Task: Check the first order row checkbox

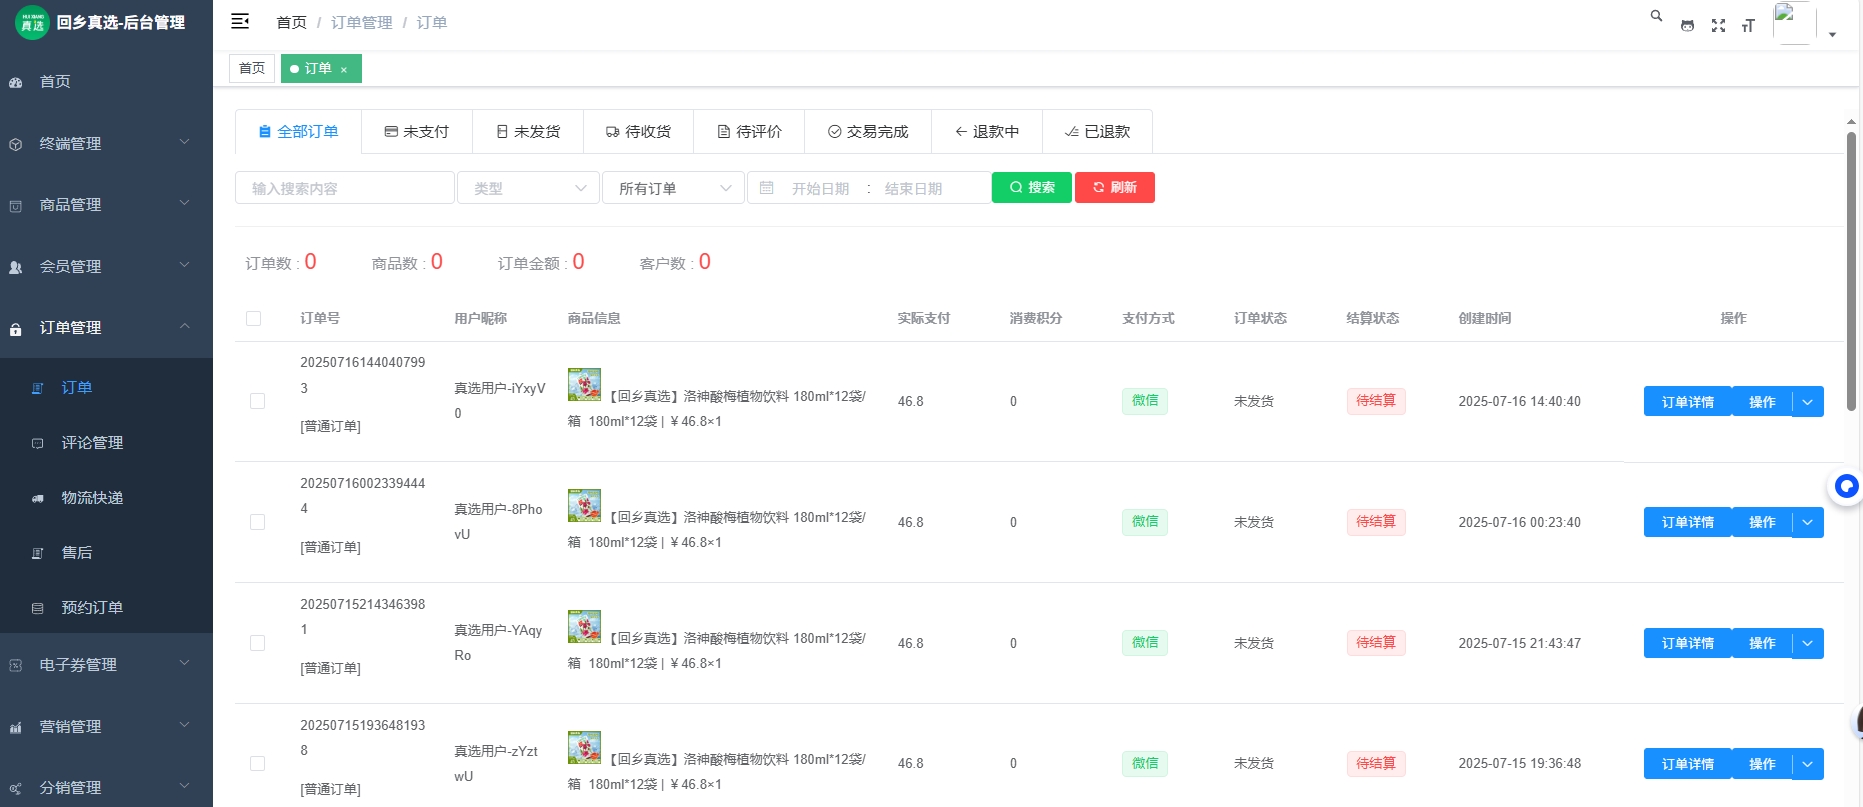Action: [257, 401]
